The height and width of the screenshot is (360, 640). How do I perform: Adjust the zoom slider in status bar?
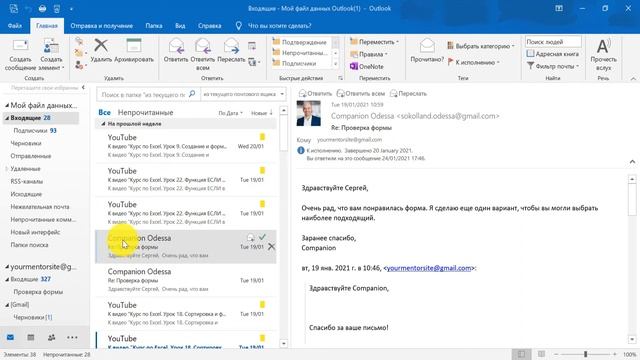(x=585, y=354)
